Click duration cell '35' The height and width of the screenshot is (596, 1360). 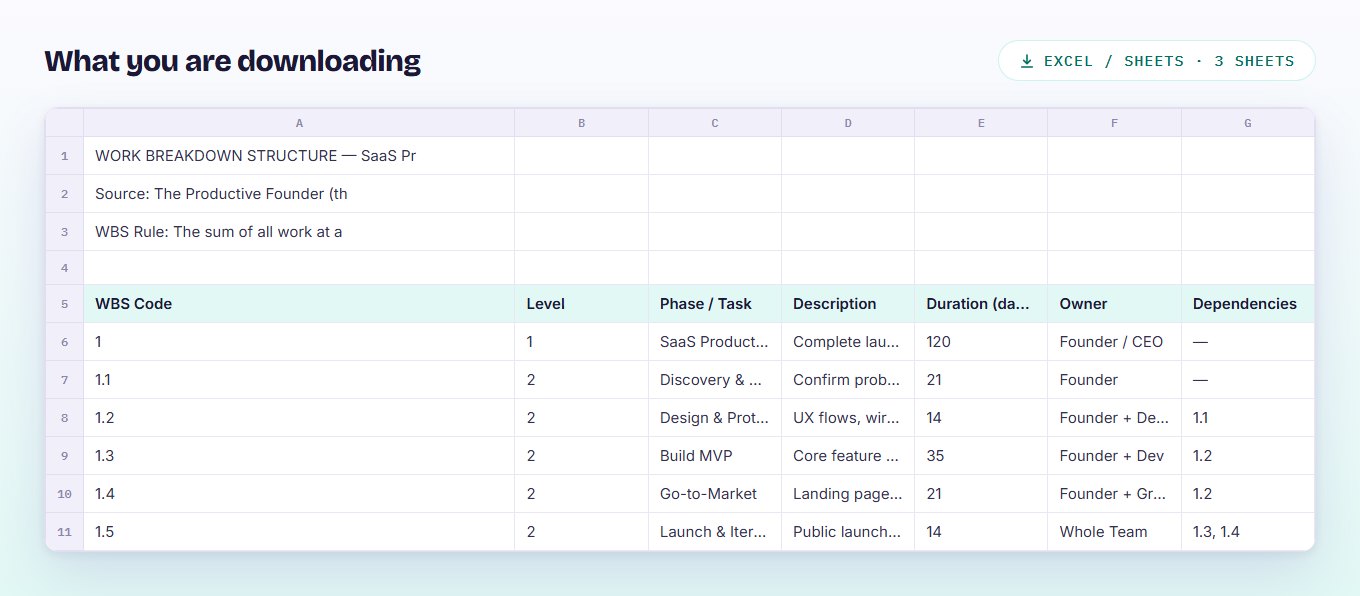[x=981, y=456]
